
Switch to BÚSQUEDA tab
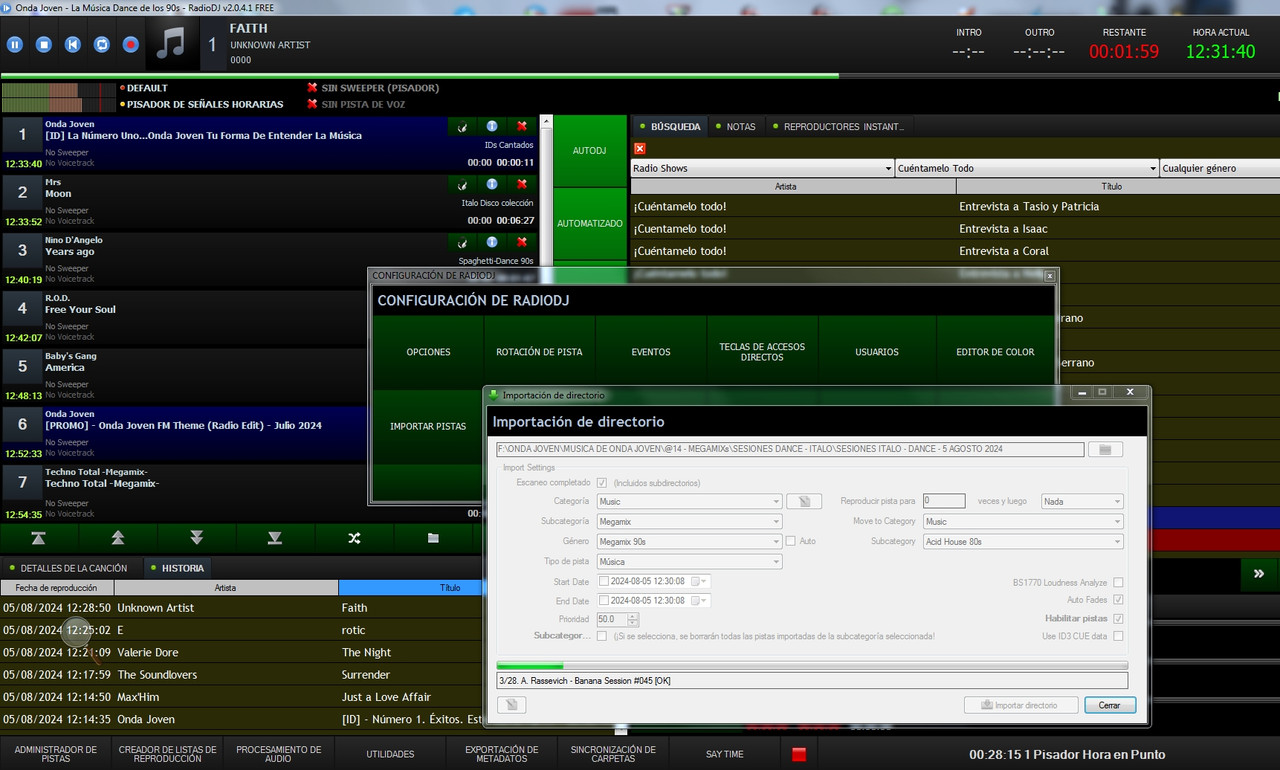coord(669,127)
